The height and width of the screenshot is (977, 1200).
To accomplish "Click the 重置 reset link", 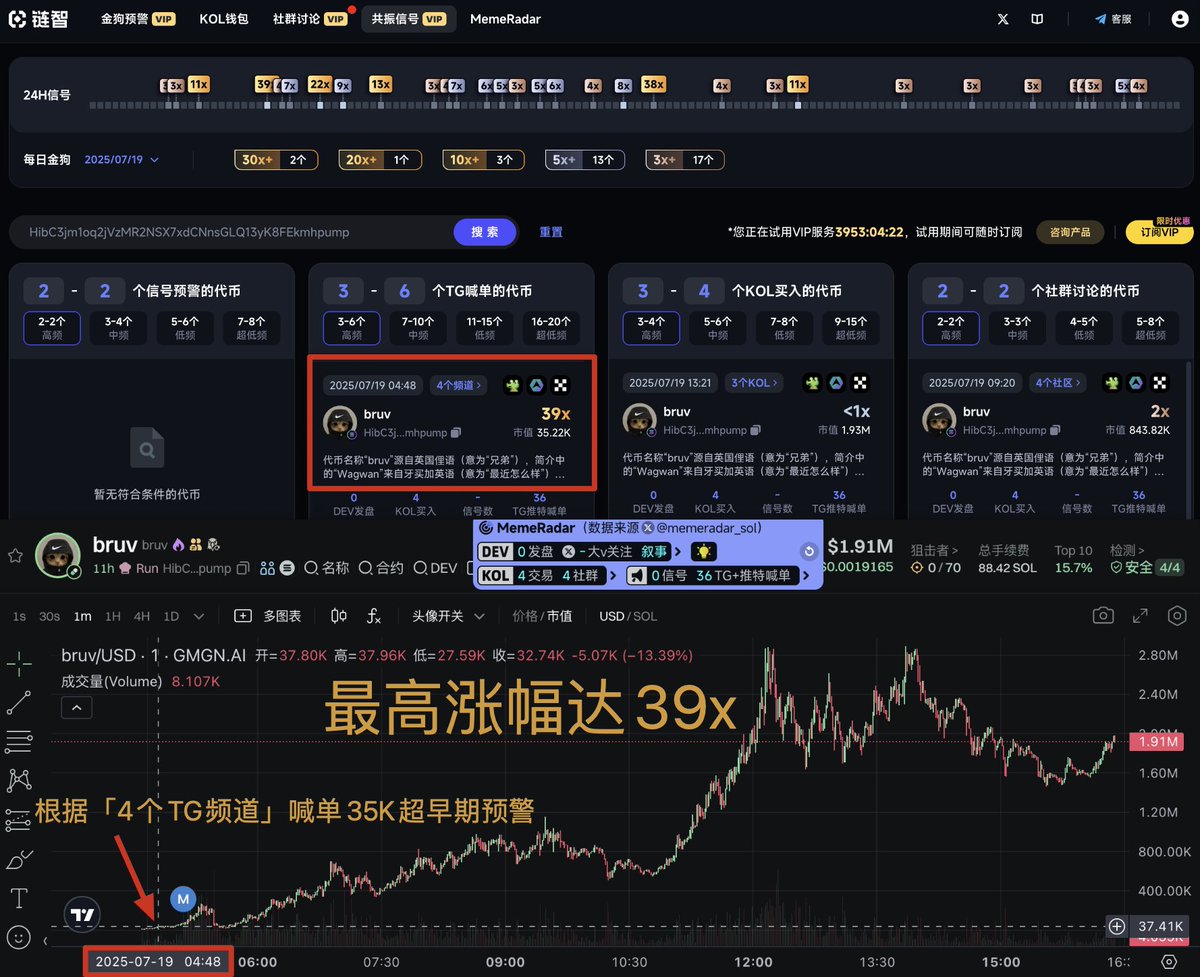I will point(551,232).
